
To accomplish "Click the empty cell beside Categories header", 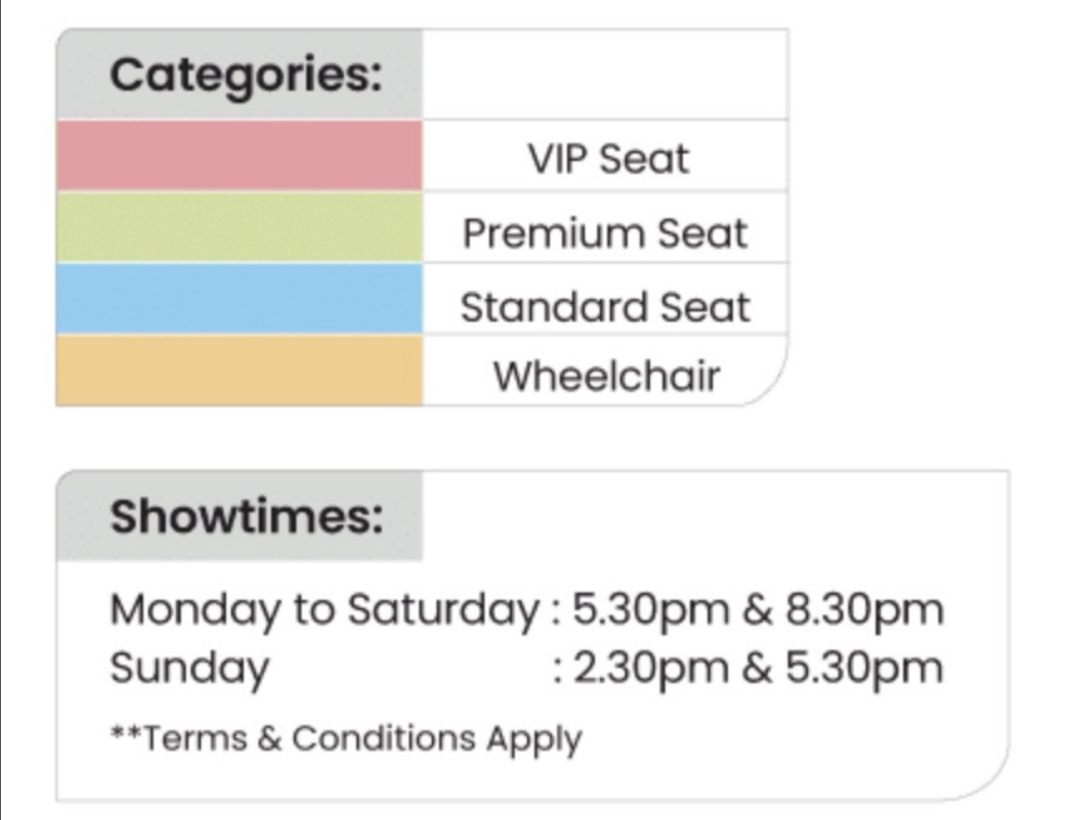I will pos(605,75).
